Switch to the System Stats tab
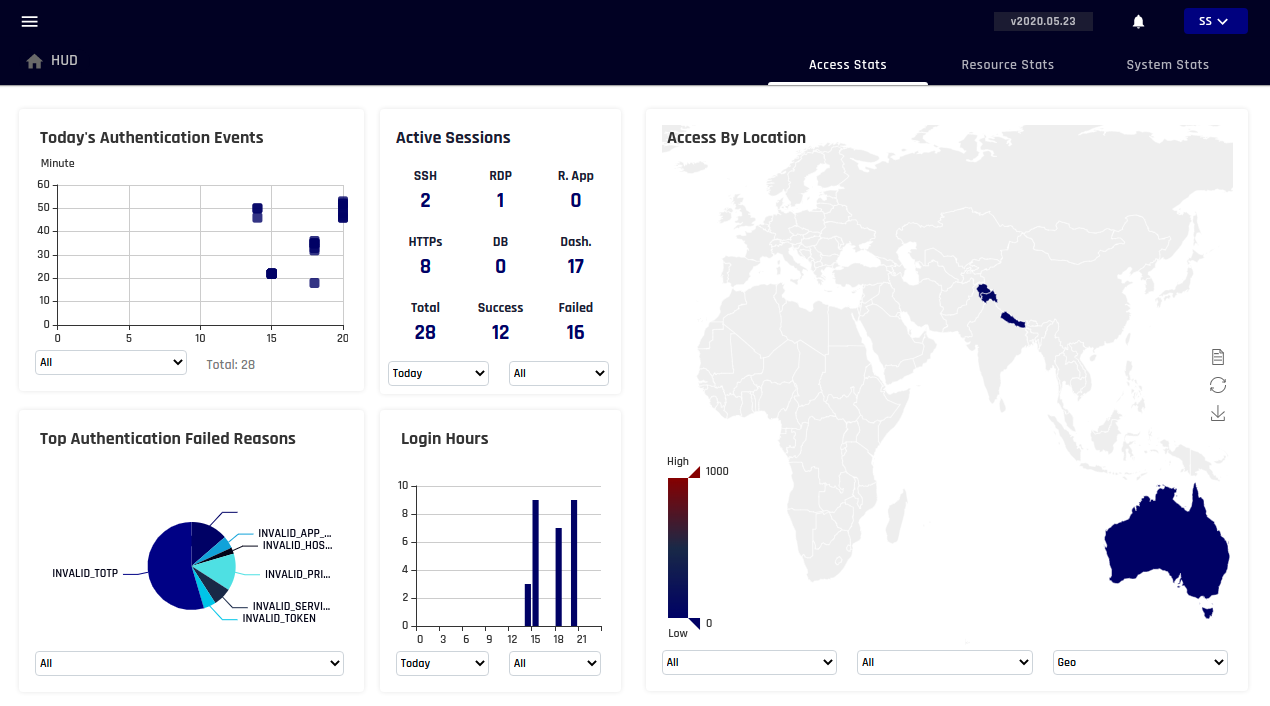Viewport: 1270px width, 706px height. pyautogui.click(x=1167, y=65)
